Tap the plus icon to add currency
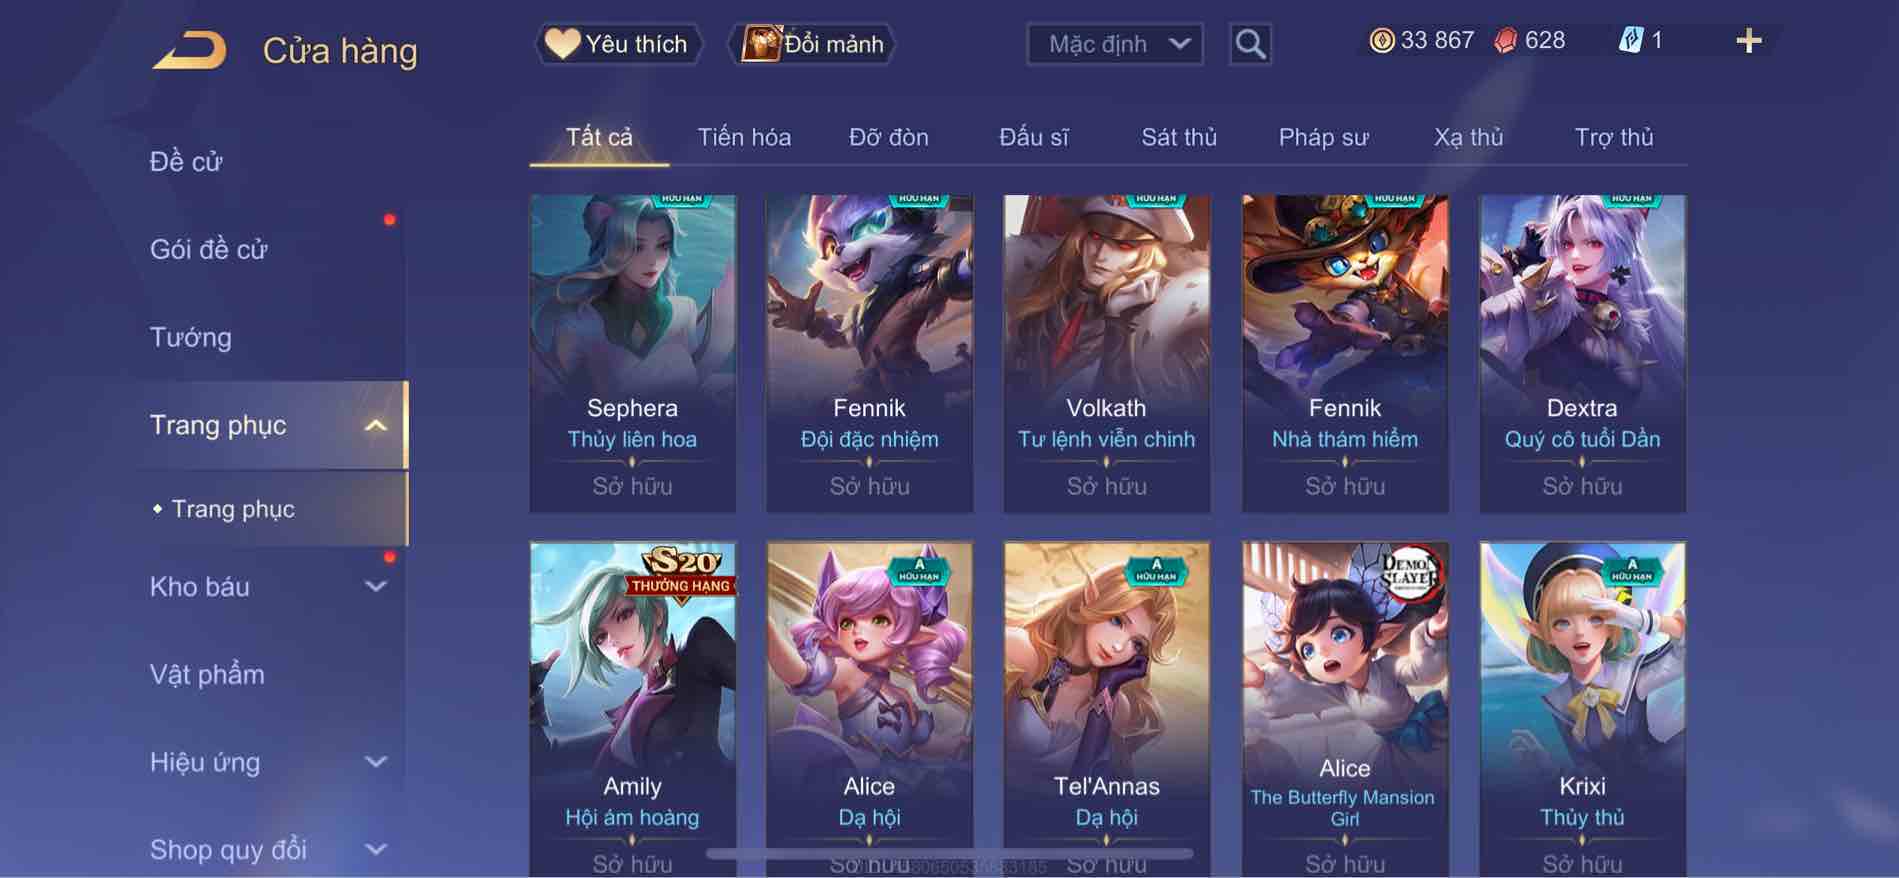 pos(1748,41)
